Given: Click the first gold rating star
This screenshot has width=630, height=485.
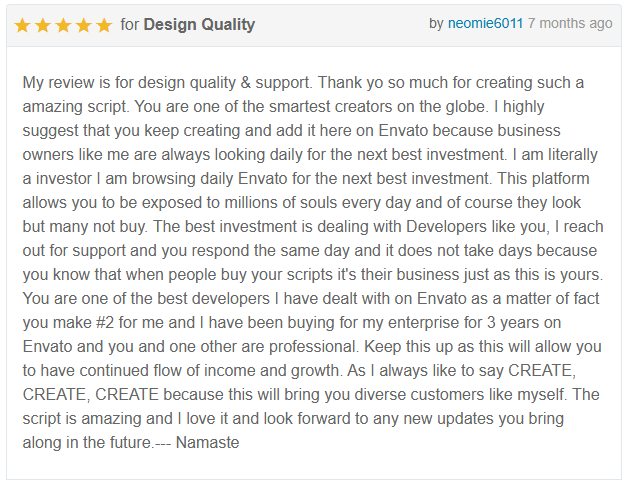Looking at the screenshot, I should coord(23,25).
